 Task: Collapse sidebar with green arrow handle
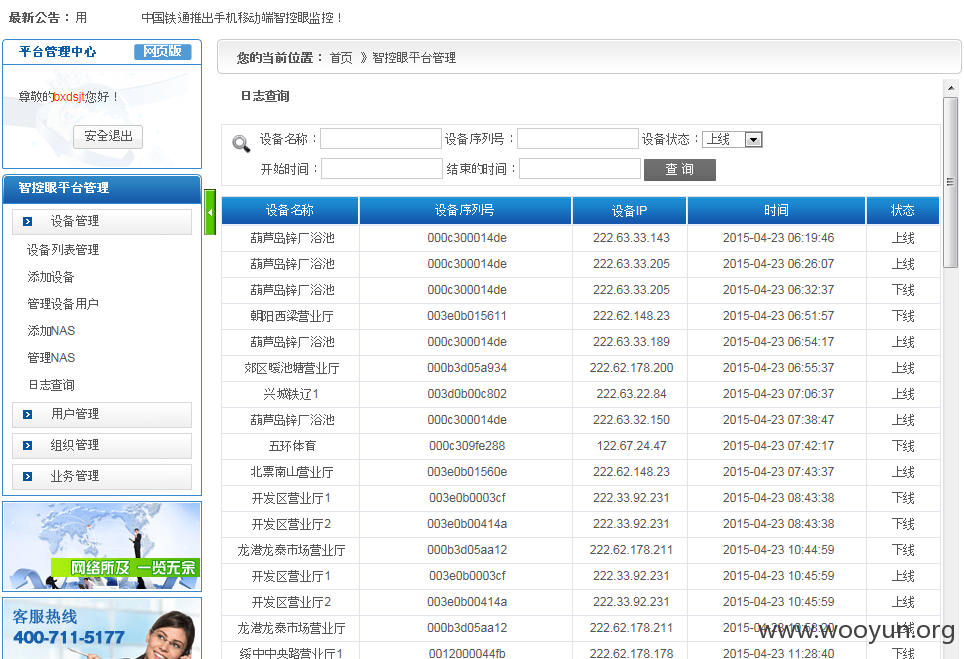(210, 212)
